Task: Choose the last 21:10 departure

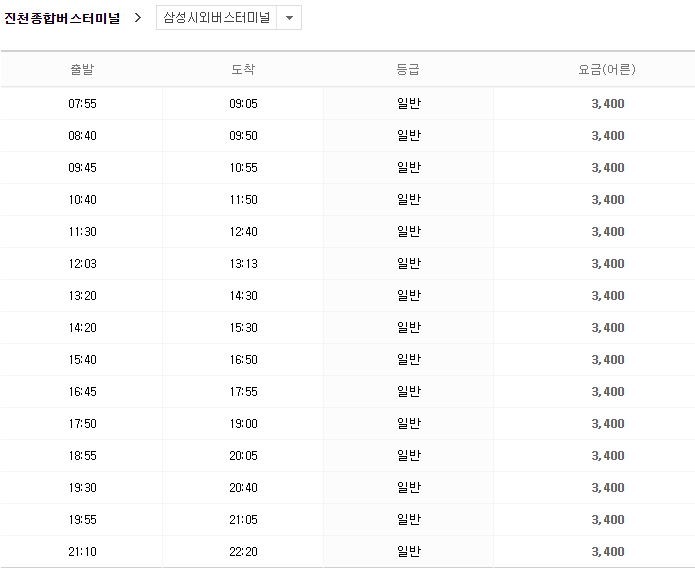Action: coord(82,552)
